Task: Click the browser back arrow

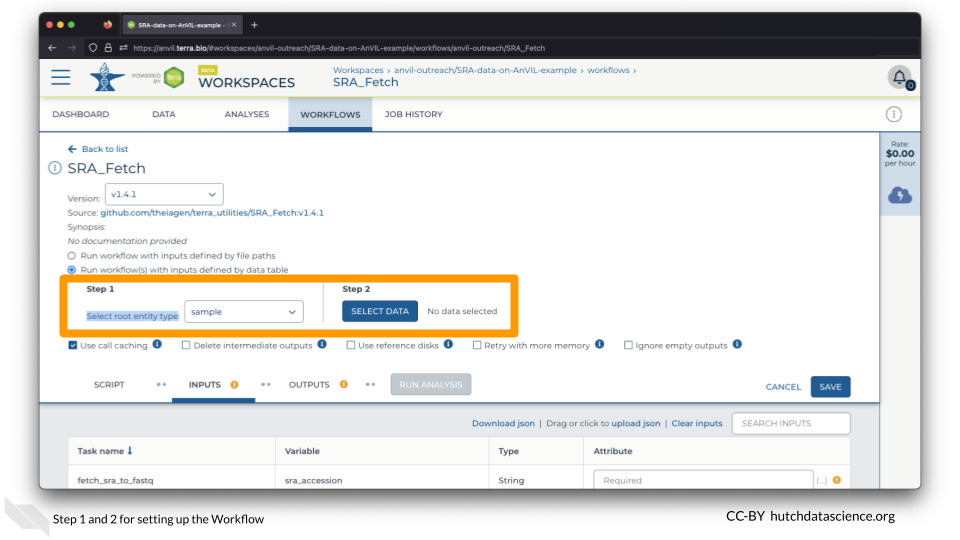Action: point(53,47)
